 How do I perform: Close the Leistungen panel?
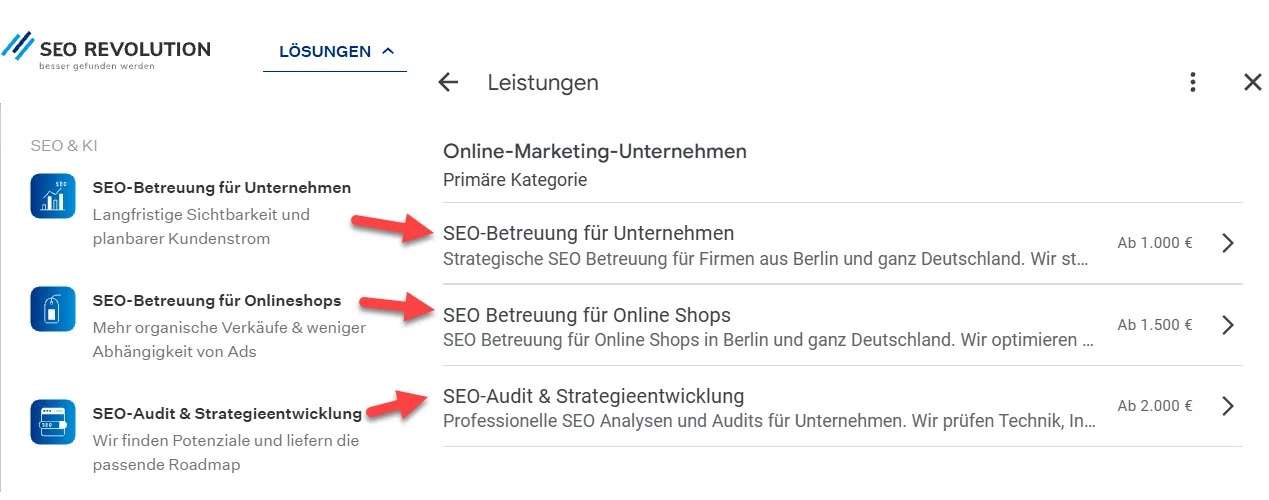point(1252,83)
